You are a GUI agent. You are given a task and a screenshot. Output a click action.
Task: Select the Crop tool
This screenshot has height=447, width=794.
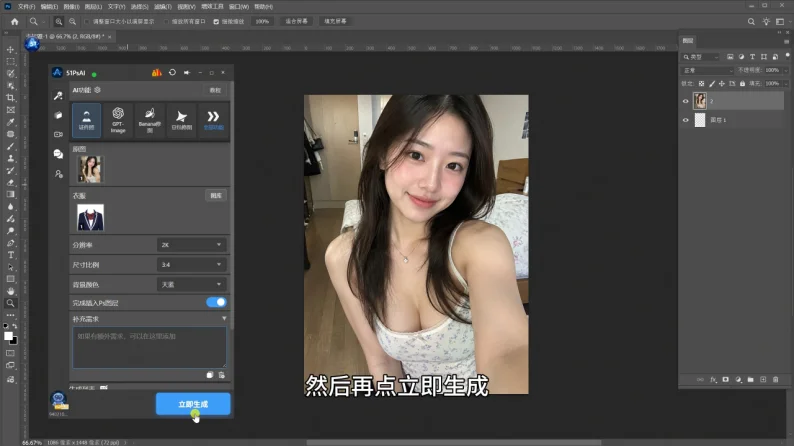click(x=10, y=98)
